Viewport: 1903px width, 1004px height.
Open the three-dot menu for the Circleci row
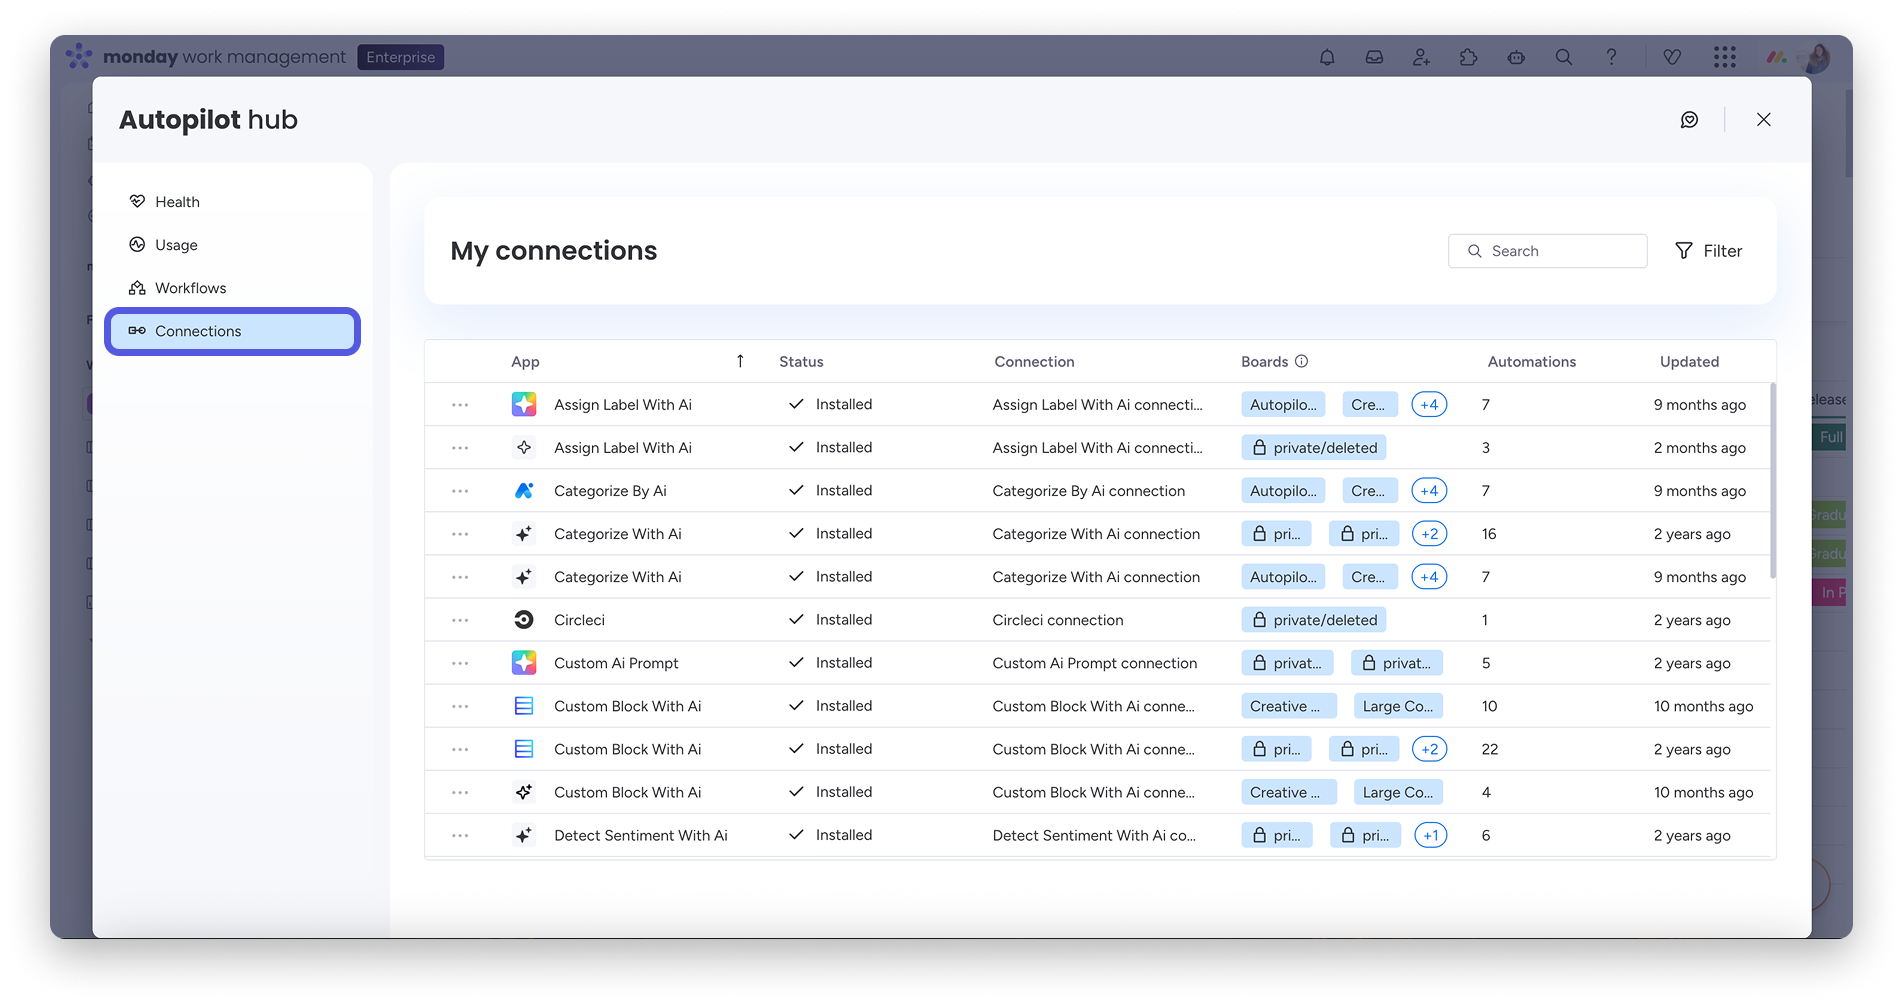pos(460,620)
